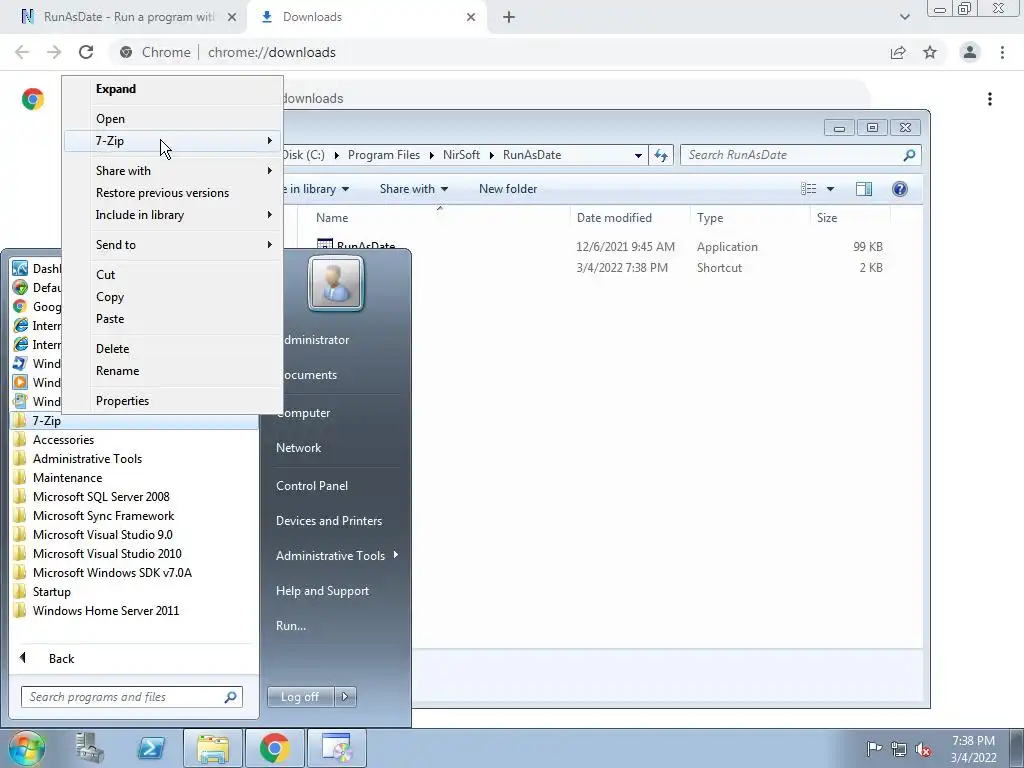The image size is (1024, 768).
Task: Click the Log off button
Action: (x=300, y=697)
